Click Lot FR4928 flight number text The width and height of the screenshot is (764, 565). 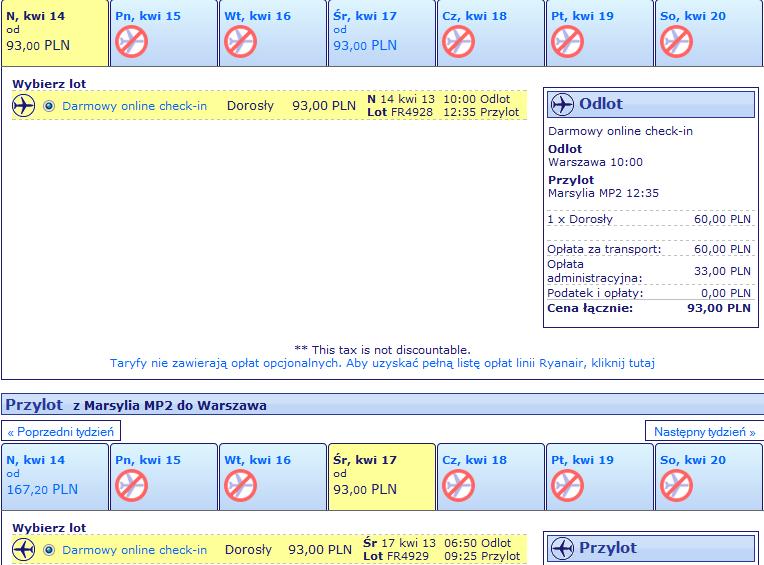(x=400, y=112)
